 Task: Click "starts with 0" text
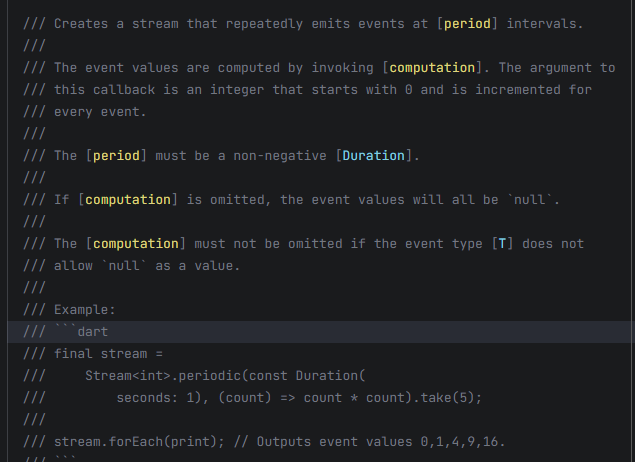coord(362,90)
